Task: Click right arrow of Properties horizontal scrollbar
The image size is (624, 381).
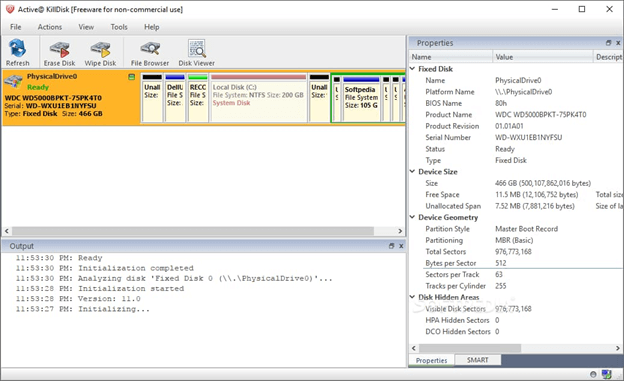Action: tap(618, 348)
